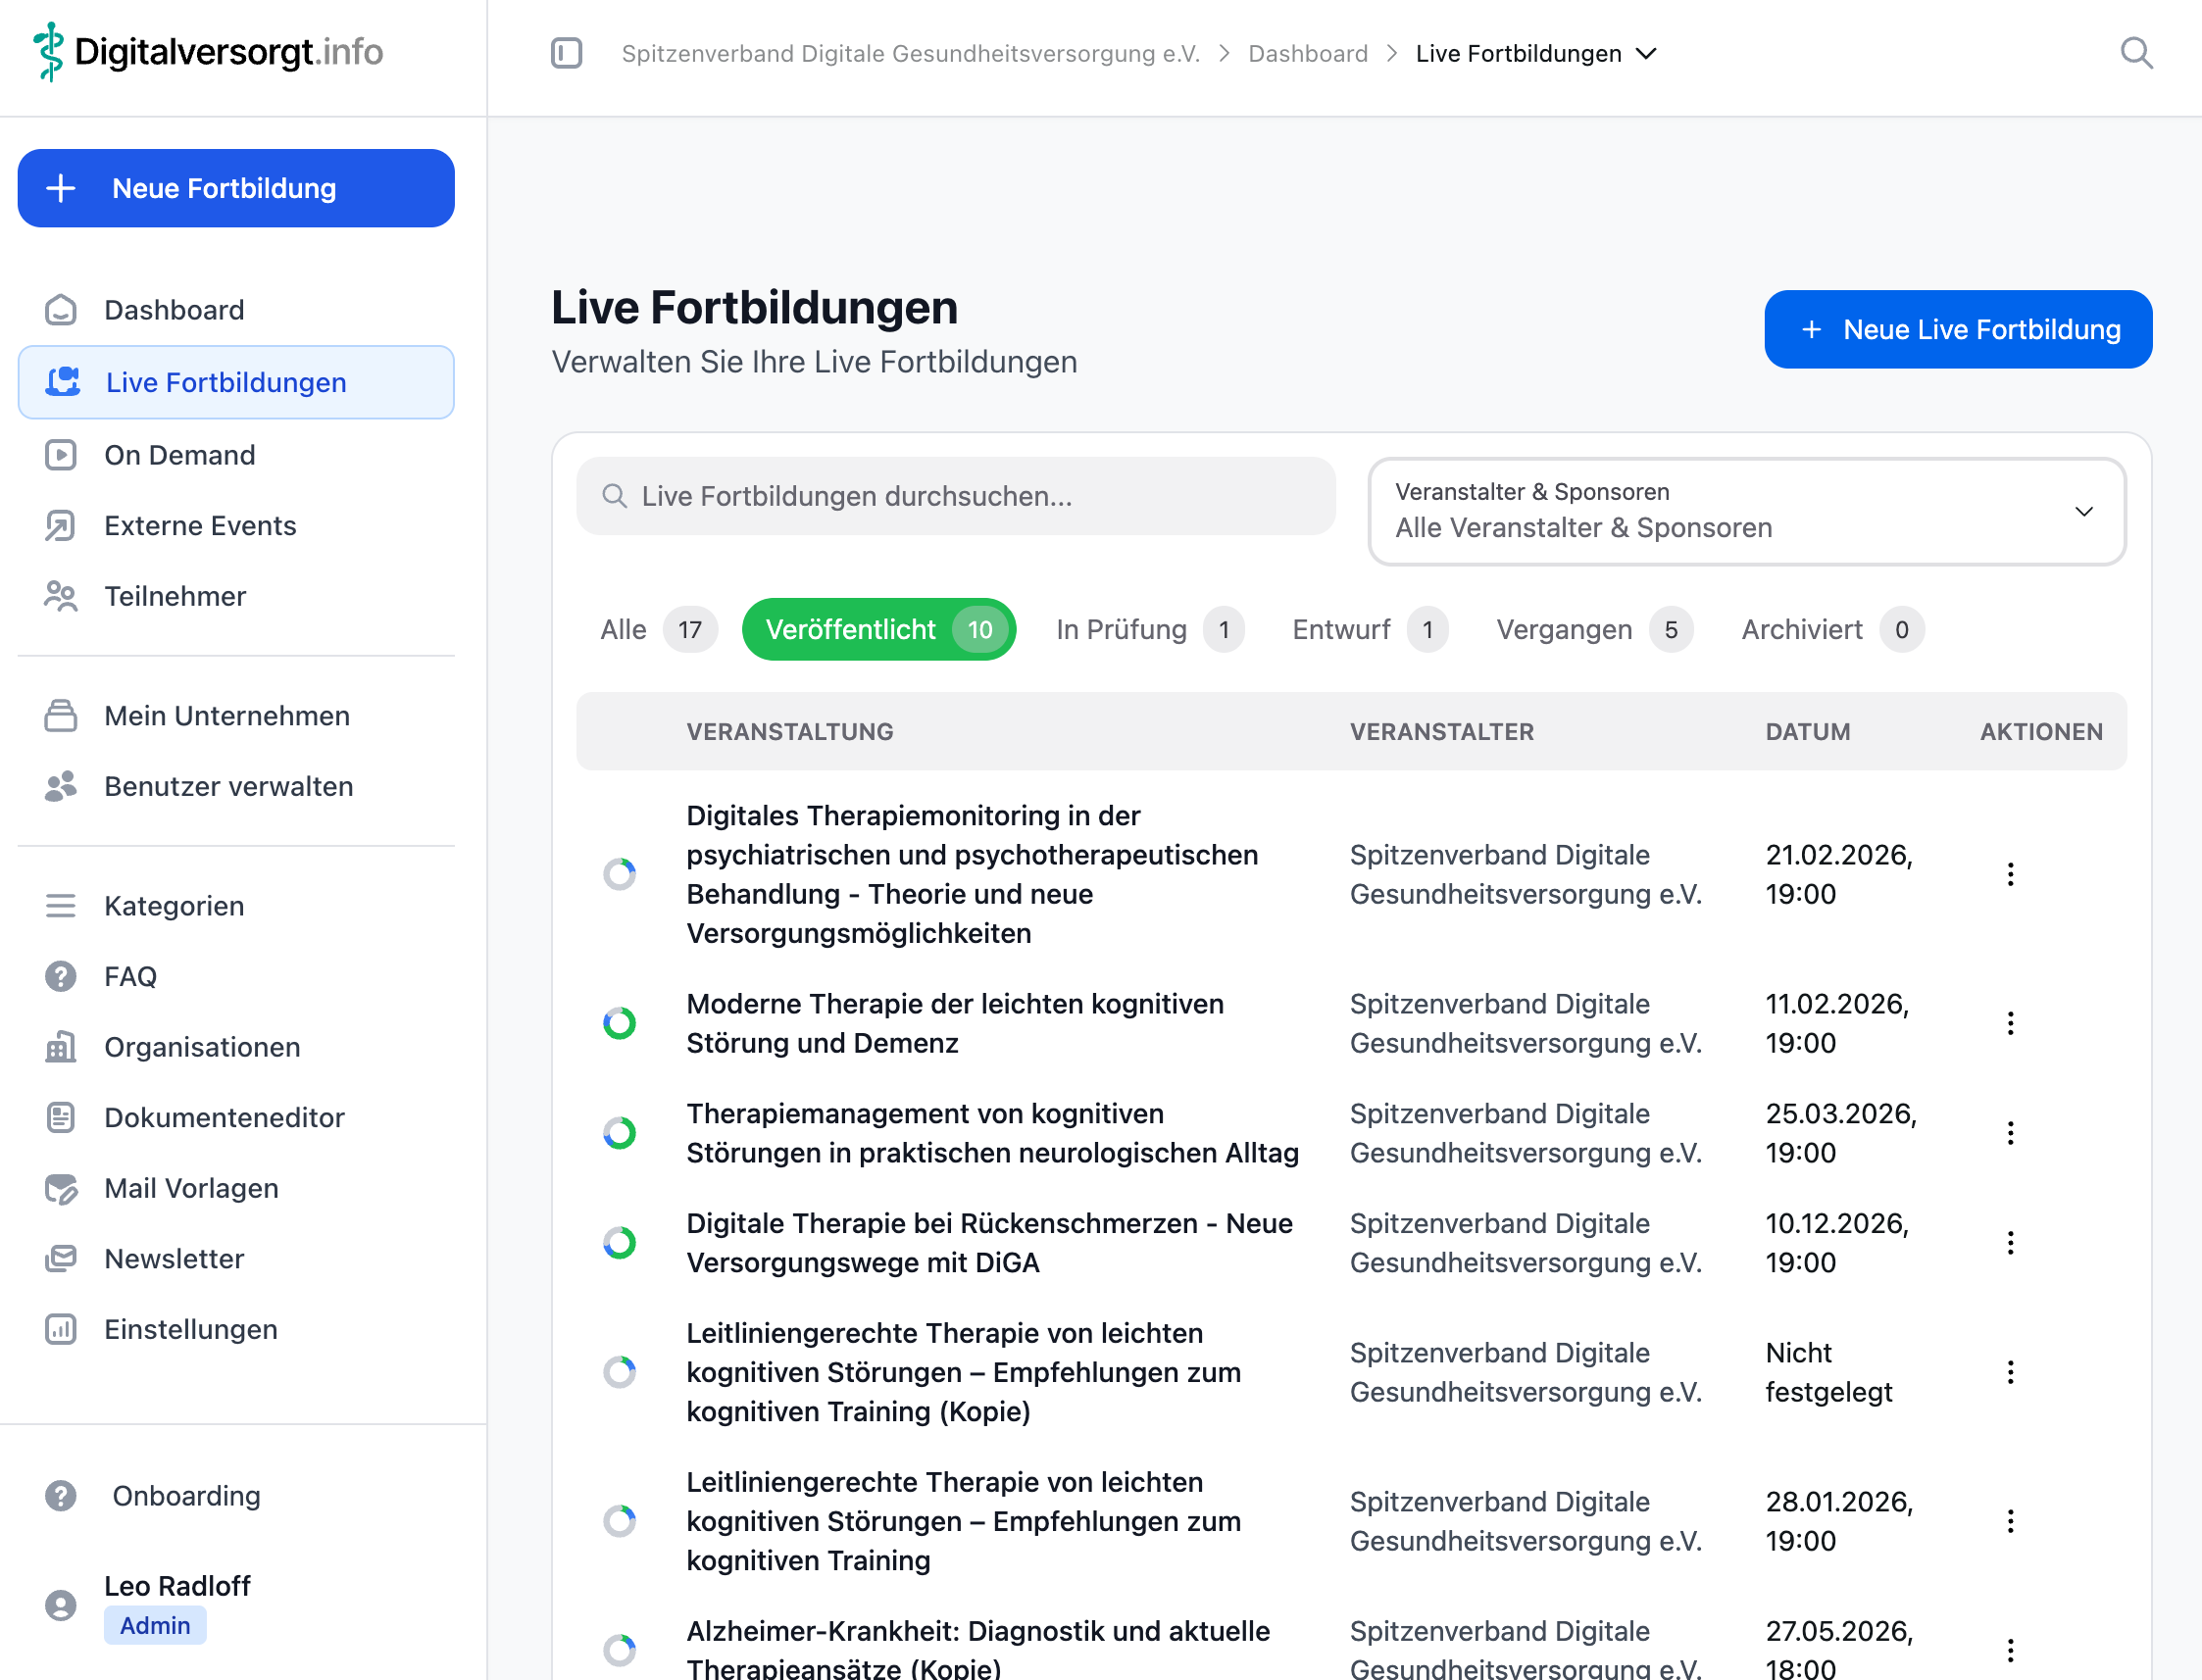
Task: Click the Neue Fortbildung sidebar button
Action: point(236,188)
